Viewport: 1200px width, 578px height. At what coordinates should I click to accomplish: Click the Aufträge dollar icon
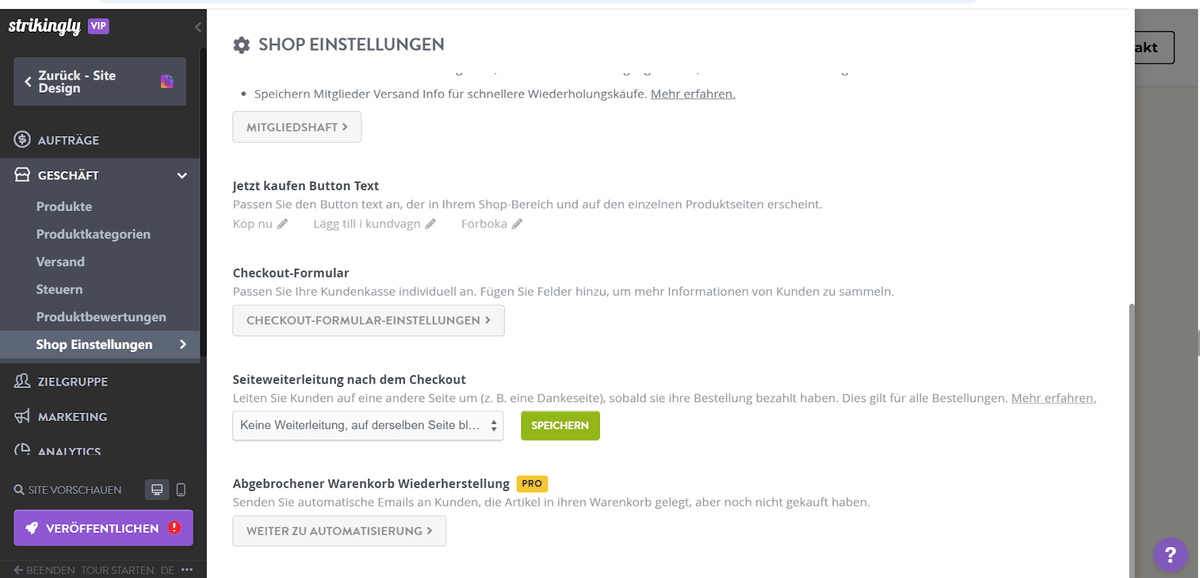22,140
